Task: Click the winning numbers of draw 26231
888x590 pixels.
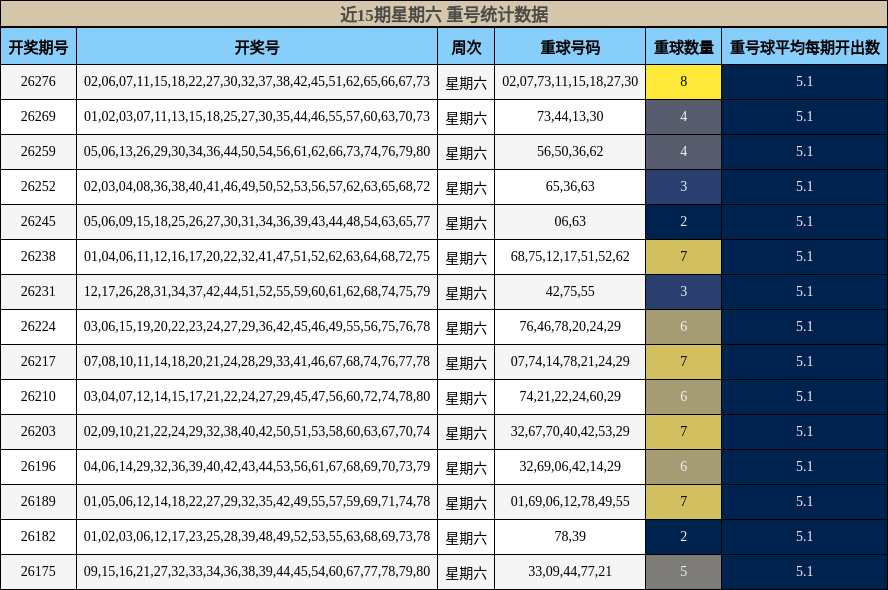Action: click(x=257, y=292)
